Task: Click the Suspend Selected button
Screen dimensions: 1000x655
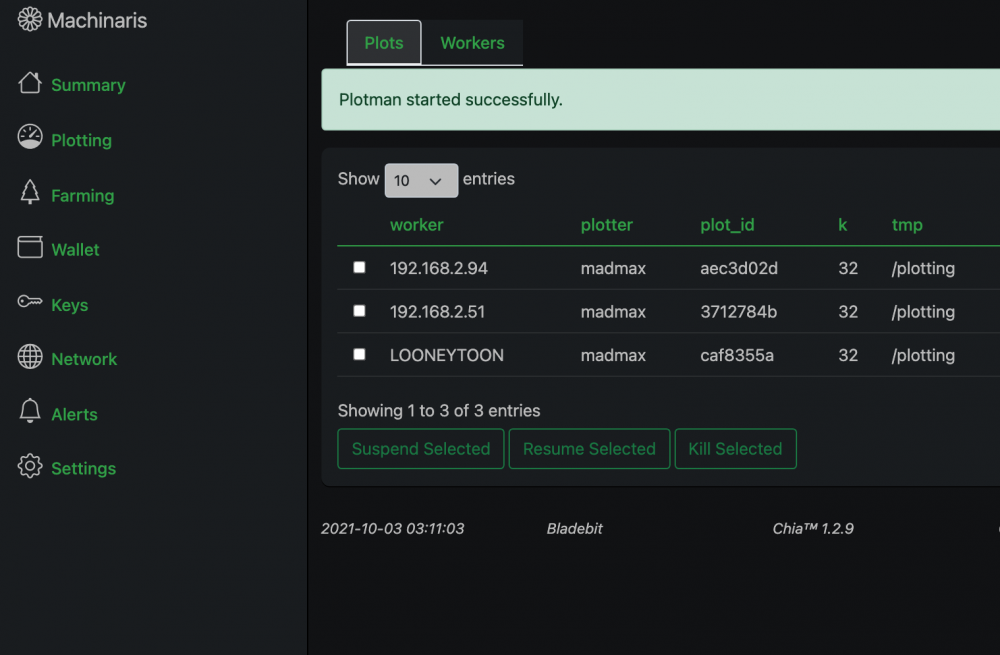Action: 421,449
